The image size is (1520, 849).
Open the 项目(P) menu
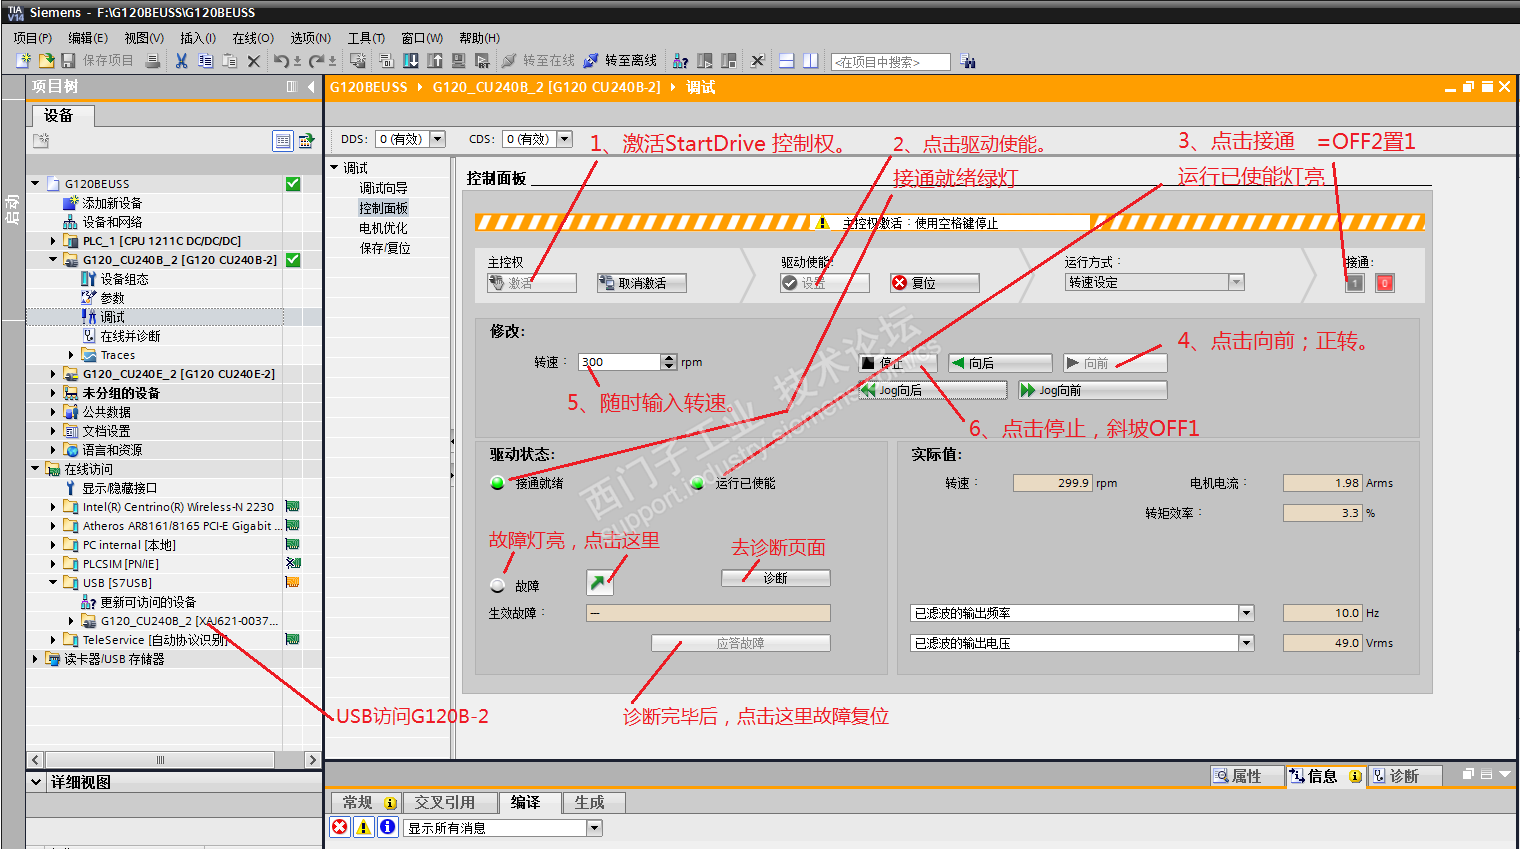33,38
